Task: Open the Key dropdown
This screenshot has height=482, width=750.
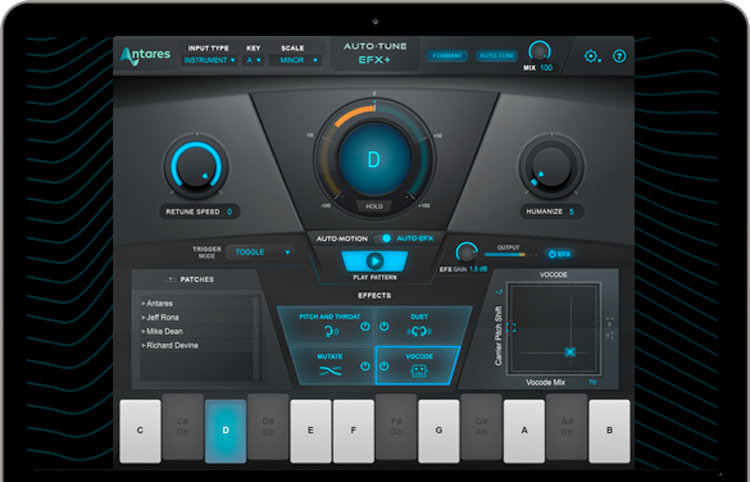Action: (x=252, y=60)
